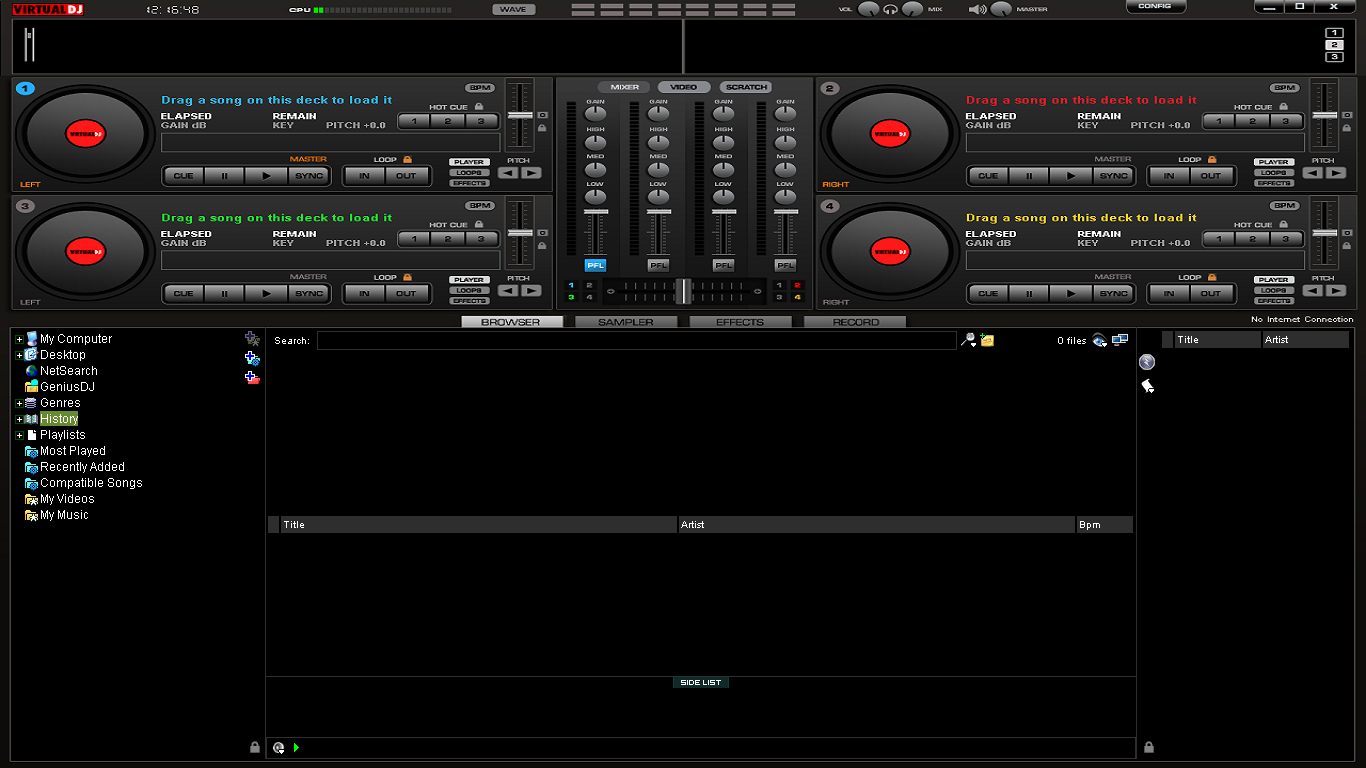The image size is (1366, 768).
Task: Enable PFL on the first mixer channel
Action: click(594, 265)
